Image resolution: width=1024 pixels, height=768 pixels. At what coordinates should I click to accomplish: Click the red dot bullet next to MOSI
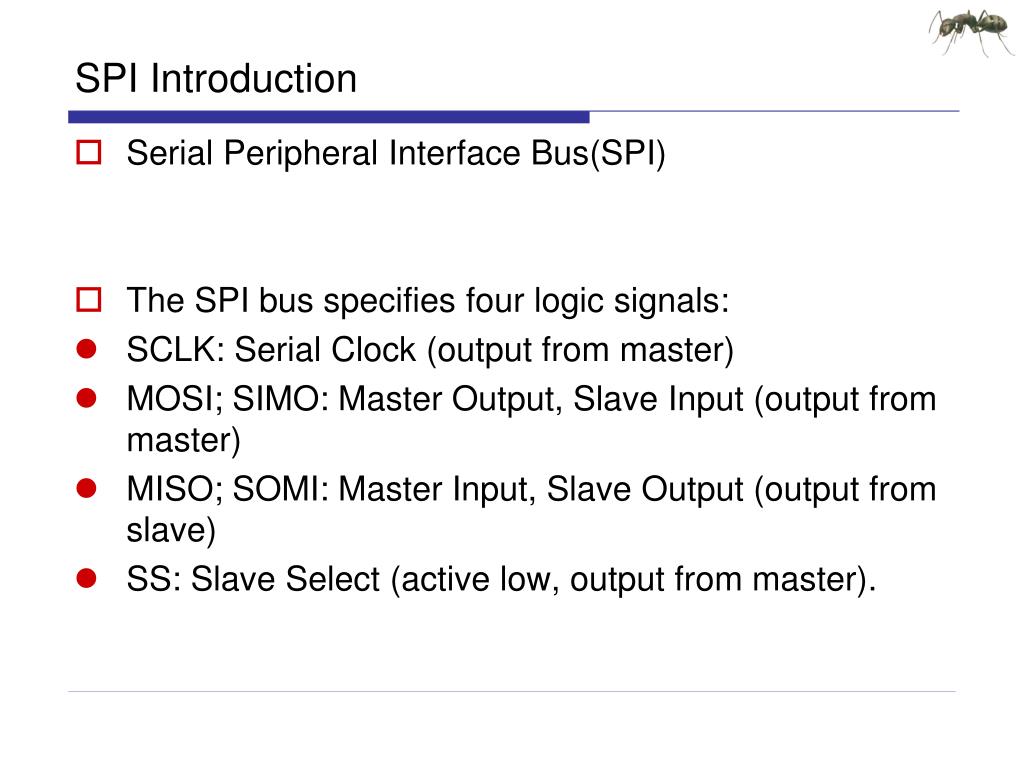pyautogui.click(x=86, y=398)
